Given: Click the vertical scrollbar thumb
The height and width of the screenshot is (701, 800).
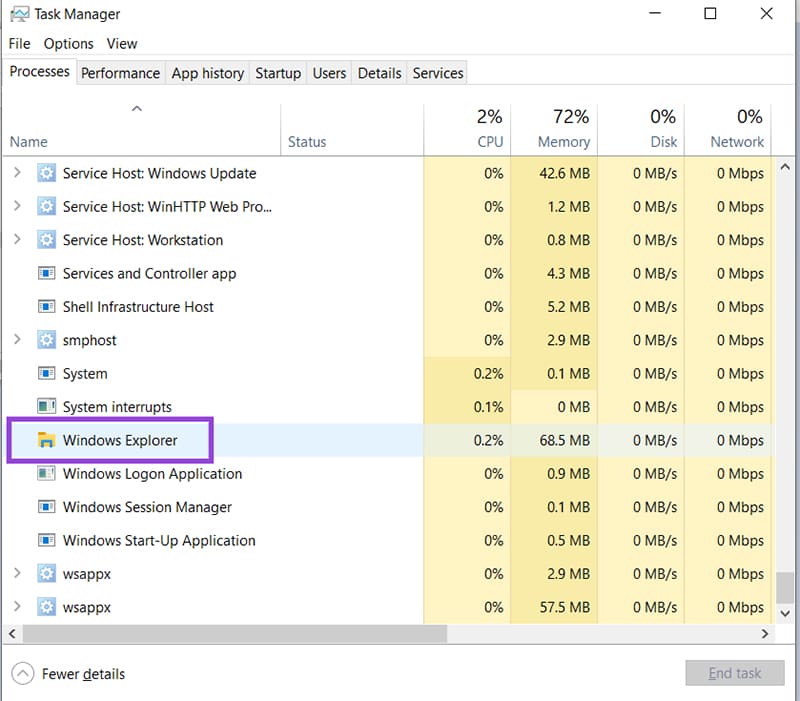Looking at the screenshot, I should click(x=785, y=587).
